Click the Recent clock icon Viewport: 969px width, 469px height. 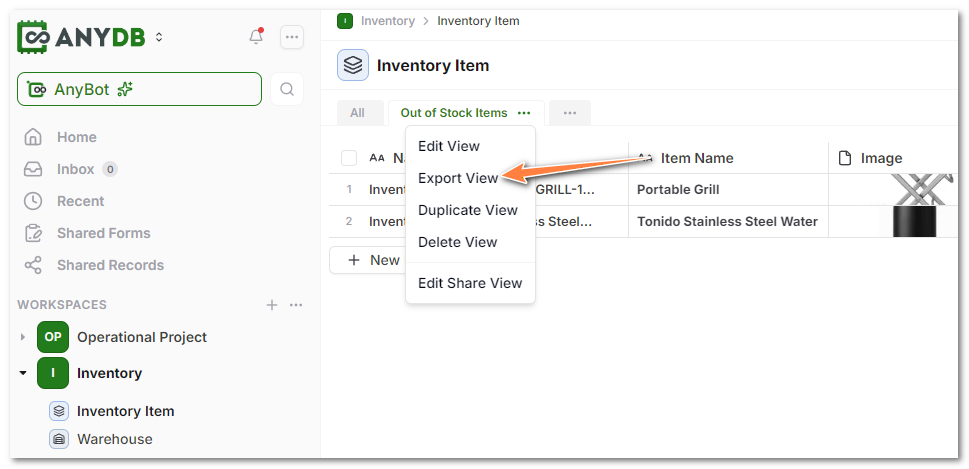[33, 201]
